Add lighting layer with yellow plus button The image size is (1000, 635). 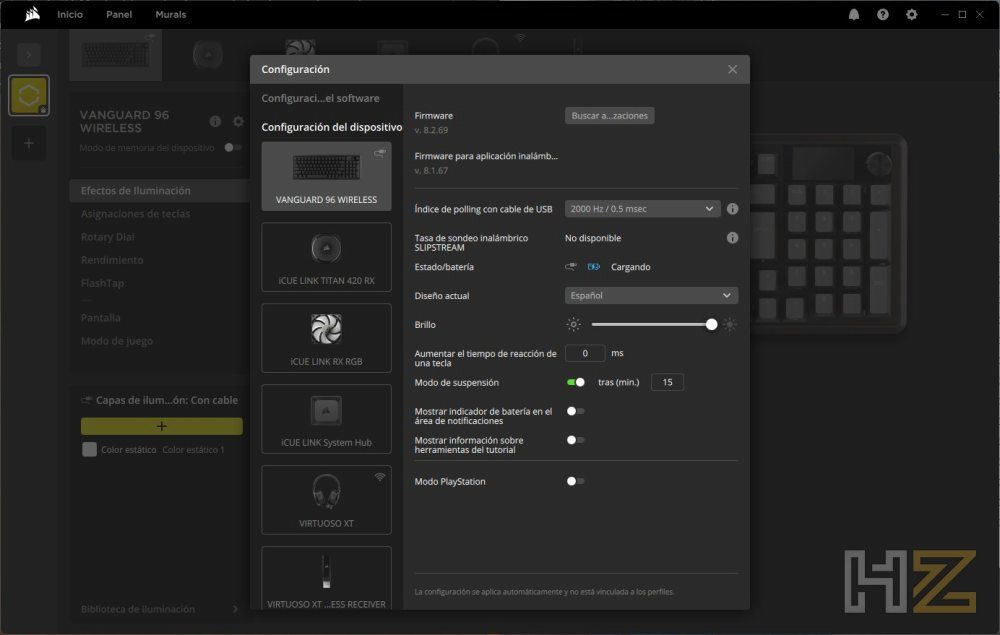pos(161,426)
